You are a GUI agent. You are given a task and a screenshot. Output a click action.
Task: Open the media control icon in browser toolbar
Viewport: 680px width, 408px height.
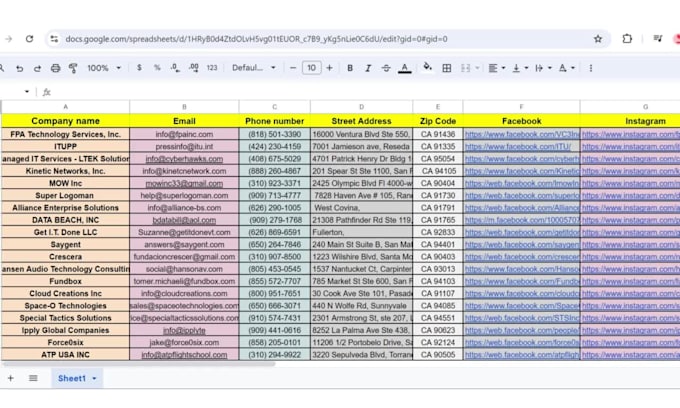click(658, 39)
